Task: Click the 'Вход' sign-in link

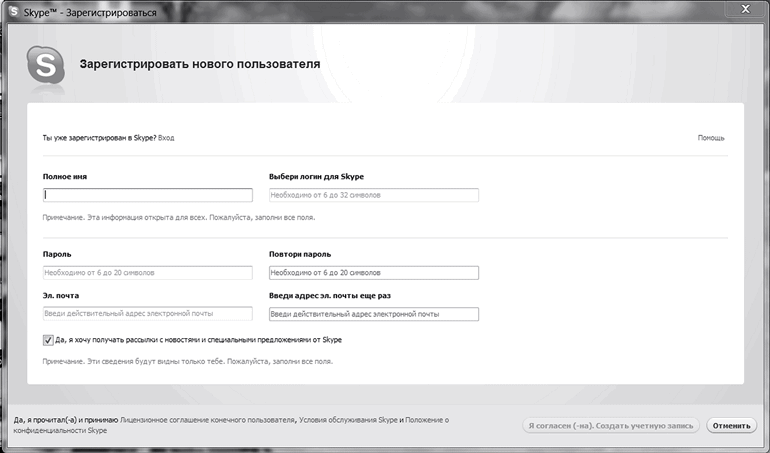Action: pos(166,138)
